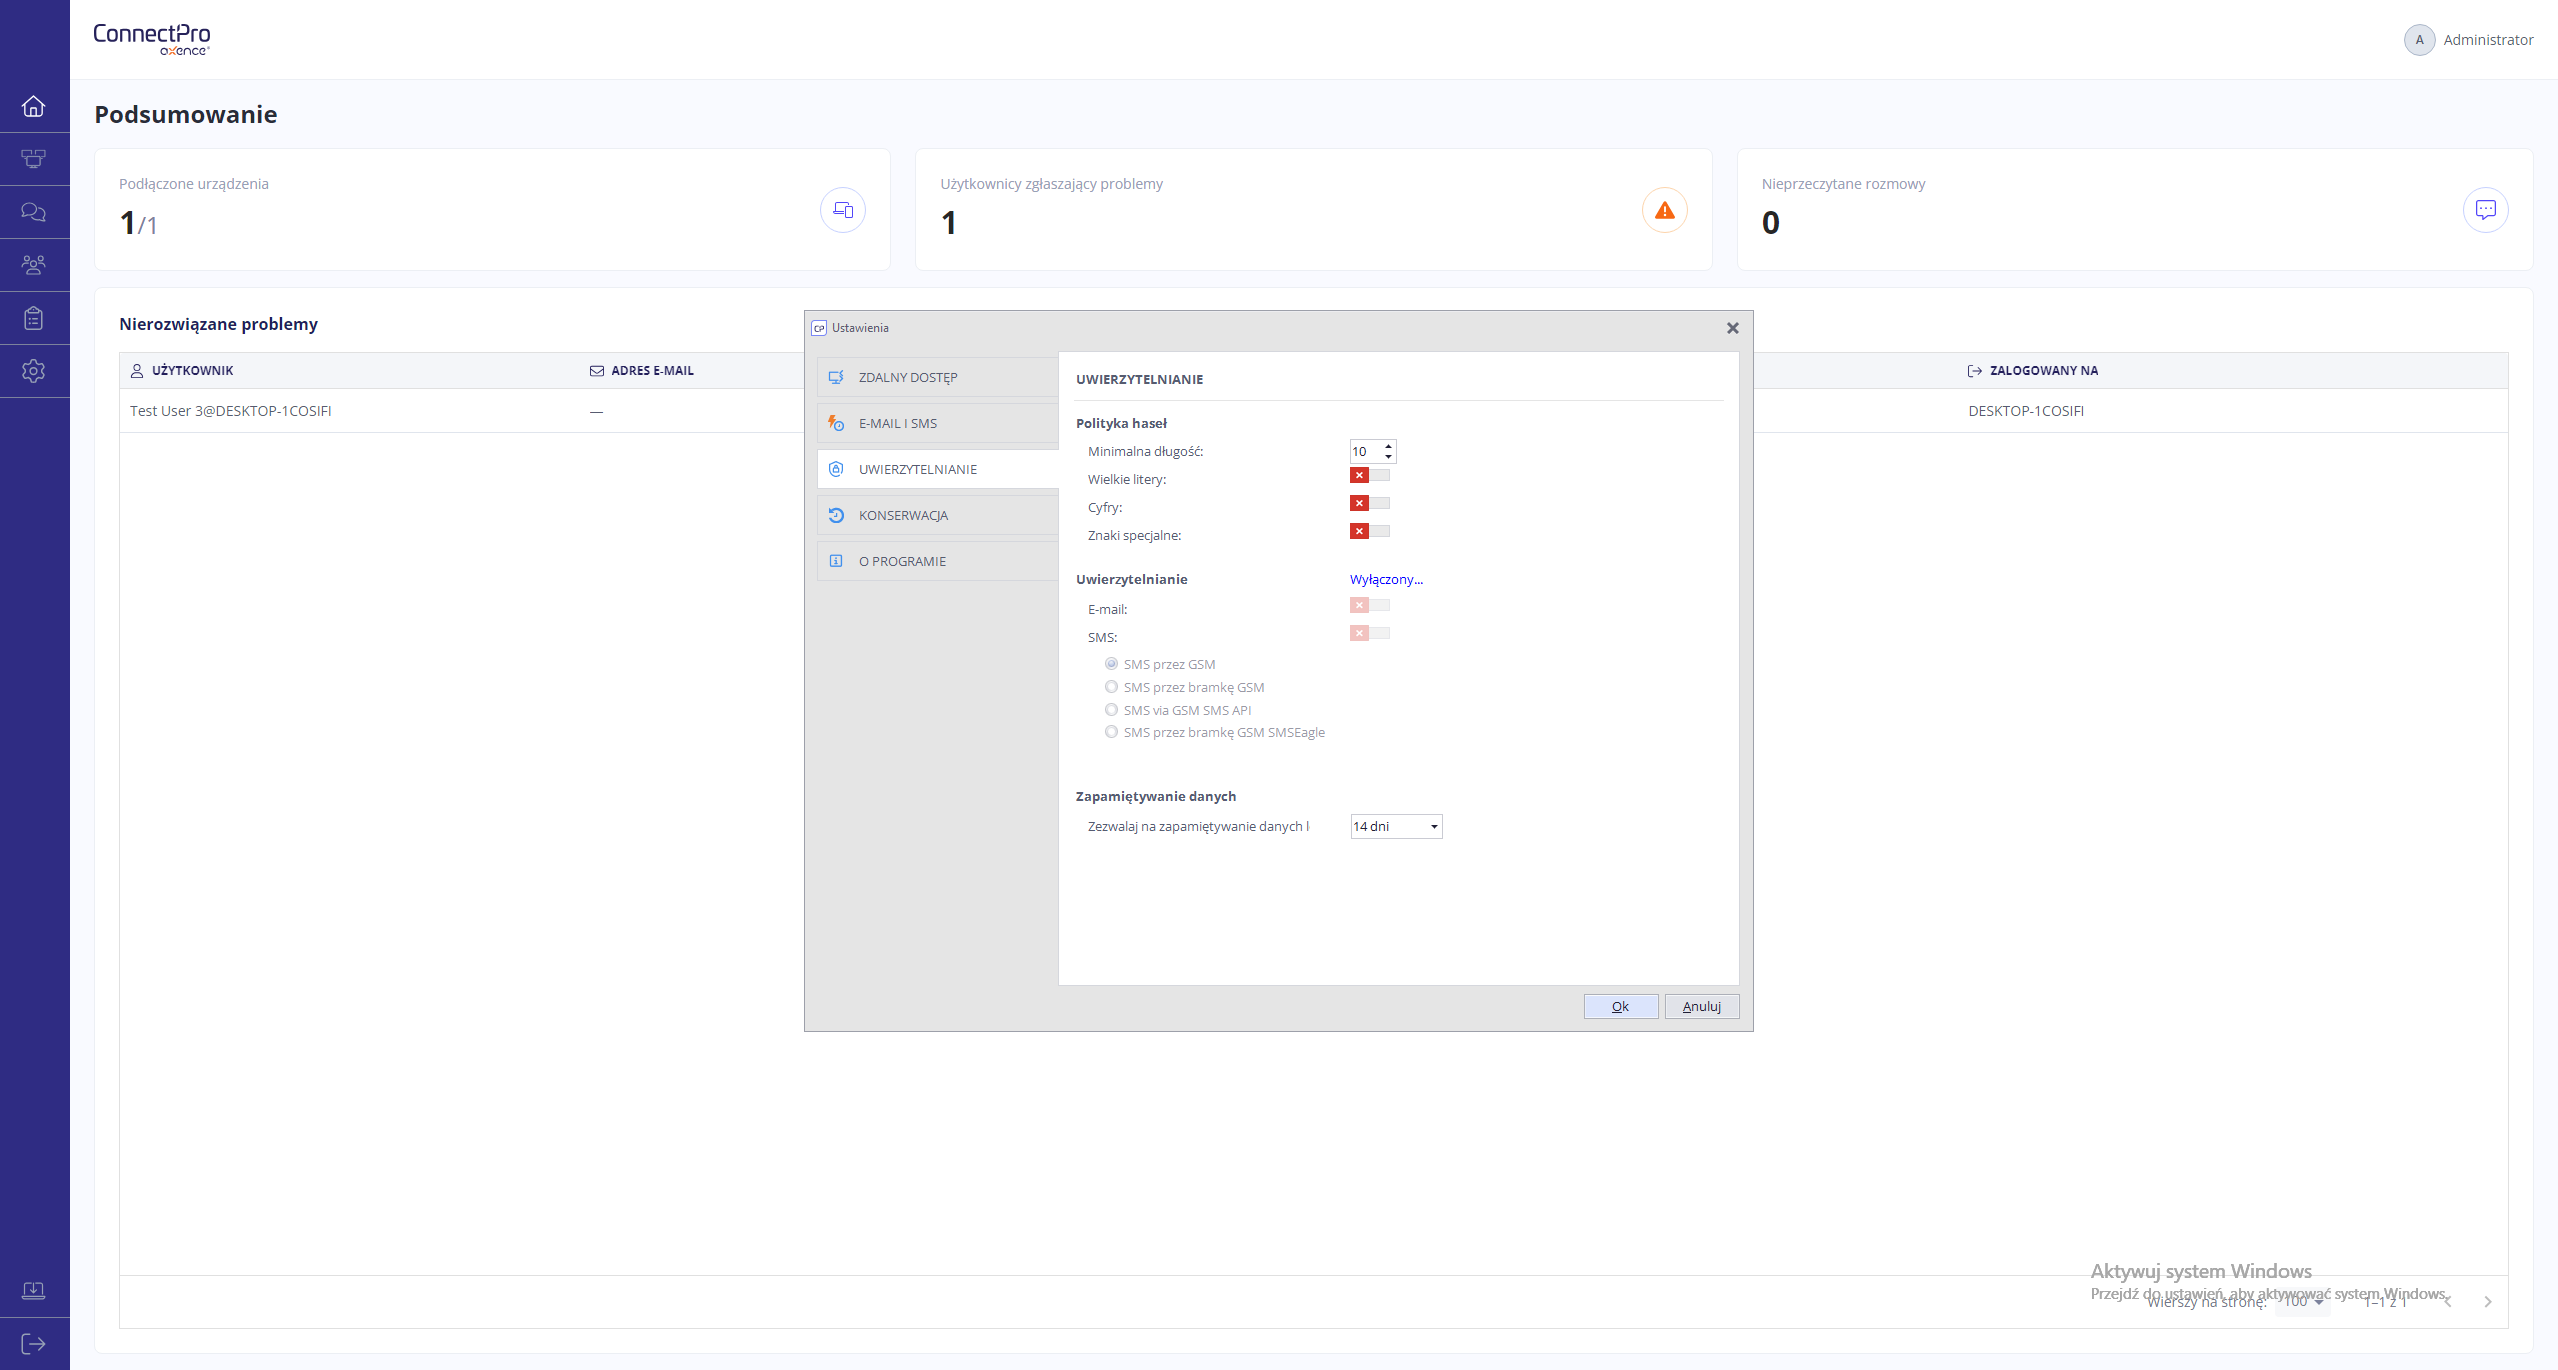The image size is (2558, 1370).
Task: Click the unread conversations card icon
Action: [2486, 210]
